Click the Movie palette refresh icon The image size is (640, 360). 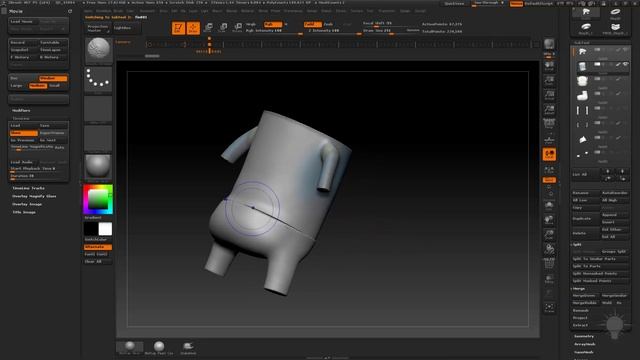(70, 11)
